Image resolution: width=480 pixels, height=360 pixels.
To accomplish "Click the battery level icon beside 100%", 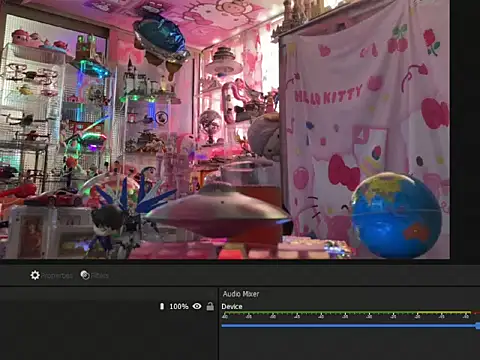I will 162,306.
